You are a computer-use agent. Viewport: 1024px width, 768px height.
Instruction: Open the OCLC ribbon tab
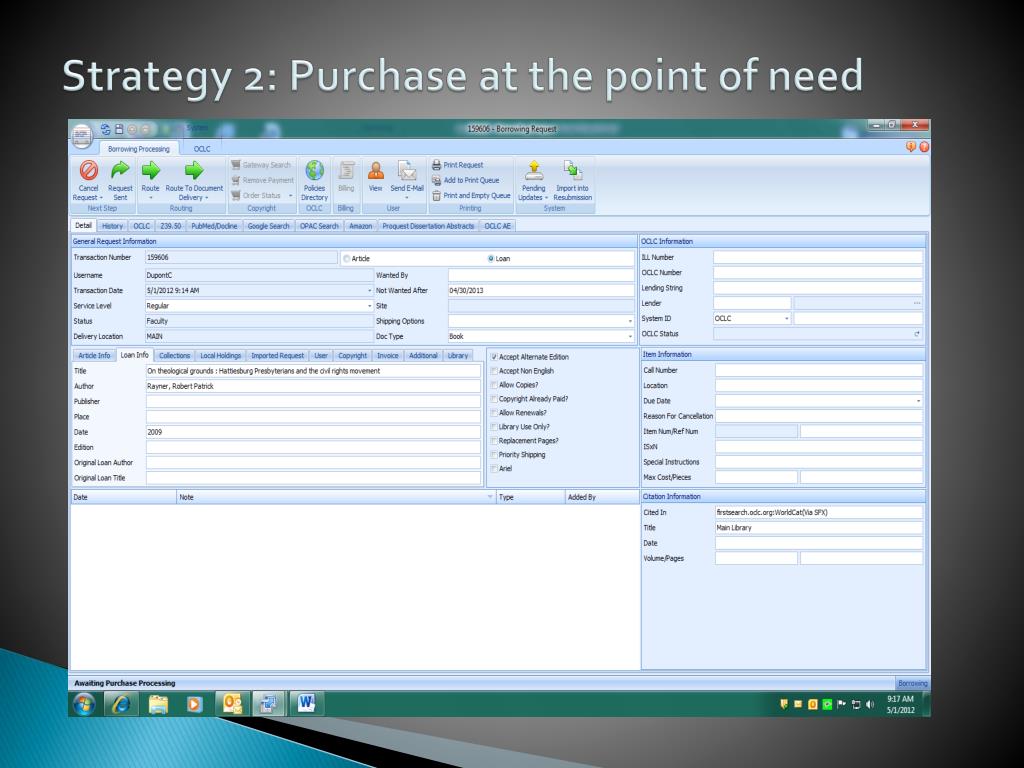[202, 149]
